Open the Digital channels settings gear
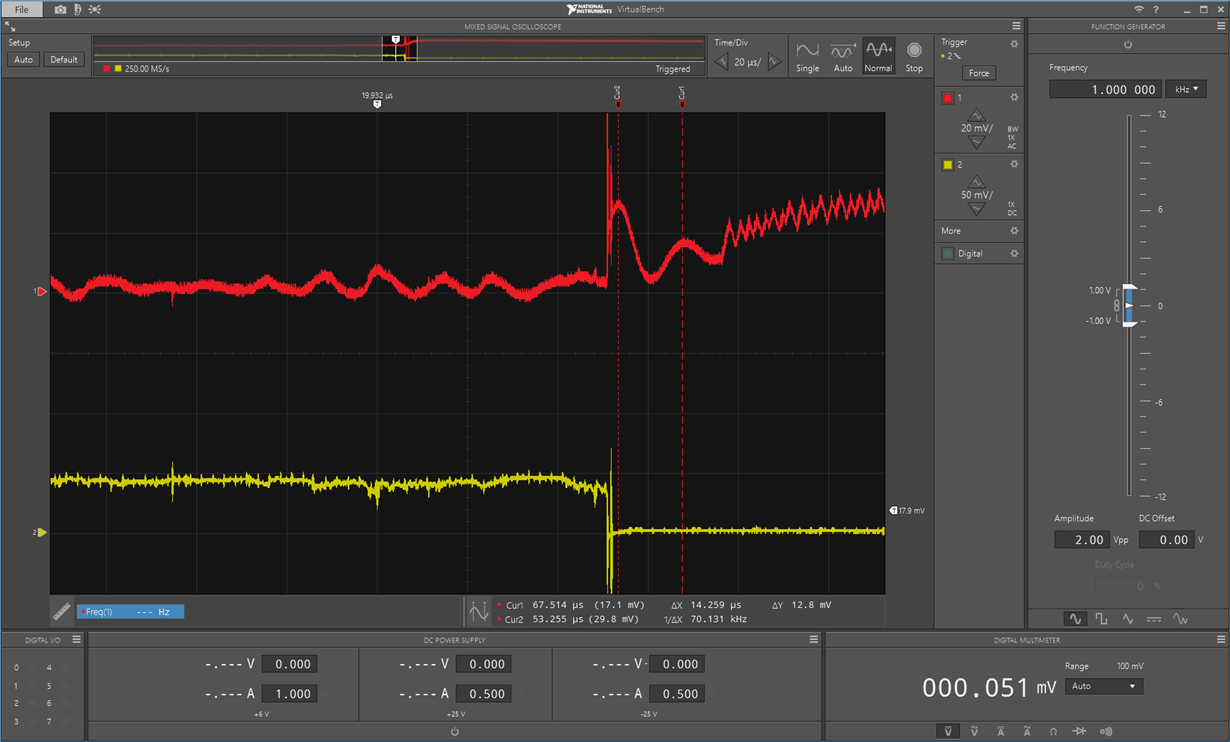This screenshot has width=1230, height=742. [x=1014, y=254]
